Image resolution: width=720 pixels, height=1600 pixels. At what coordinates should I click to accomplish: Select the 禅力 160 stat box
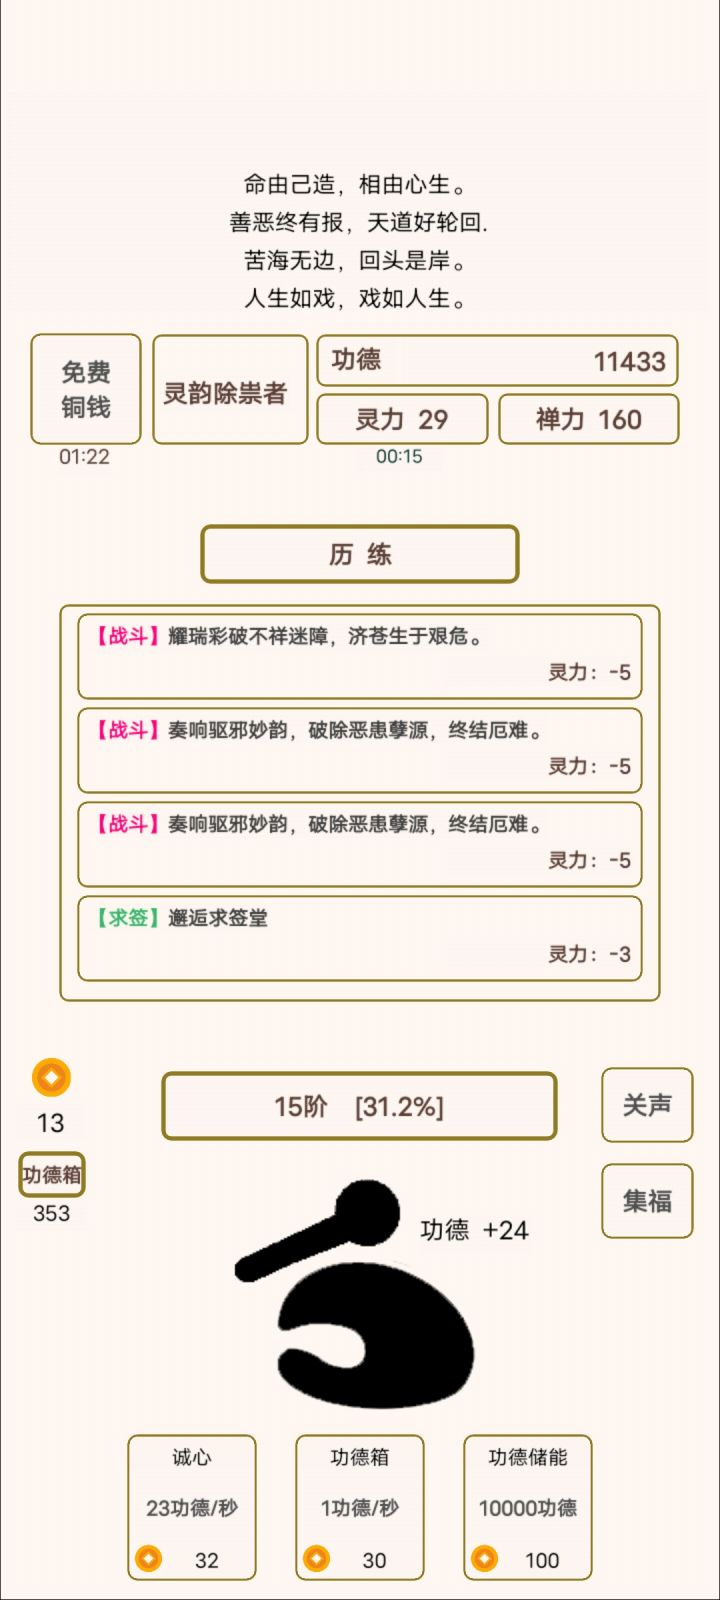point(588,419)
